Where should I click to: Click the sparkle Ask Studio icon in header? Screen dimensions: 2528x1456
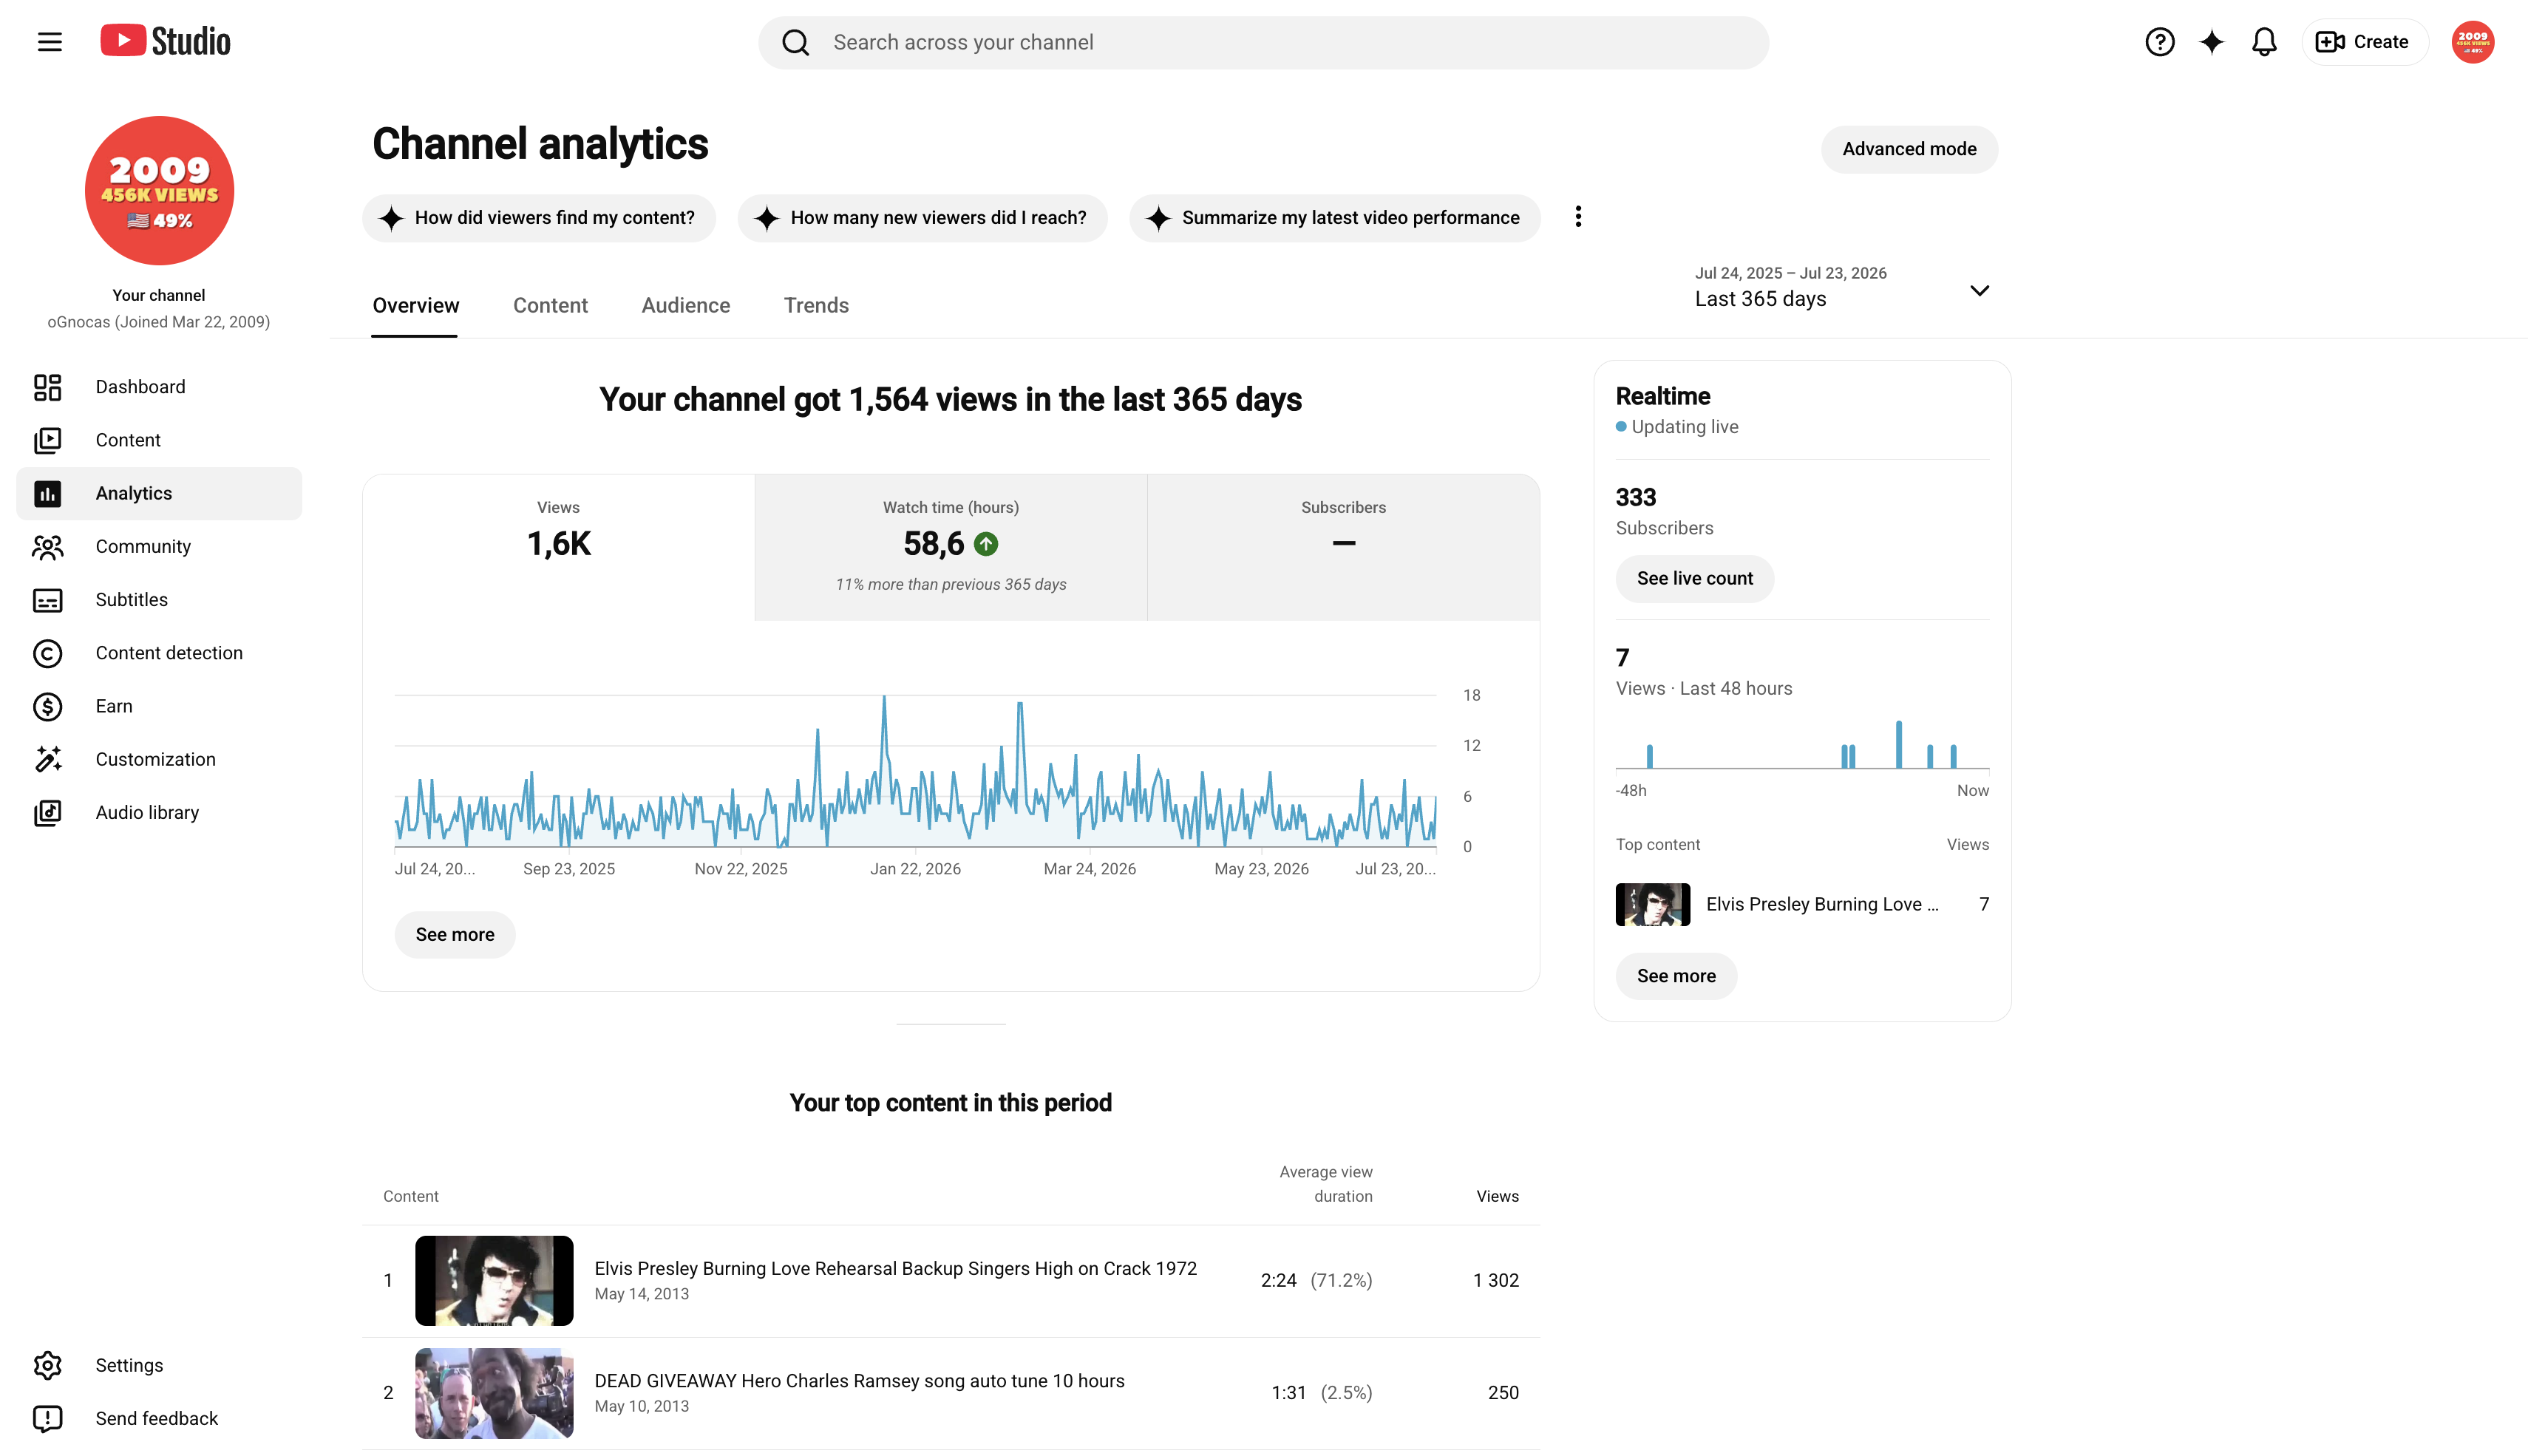click(x=2211, y=42)
